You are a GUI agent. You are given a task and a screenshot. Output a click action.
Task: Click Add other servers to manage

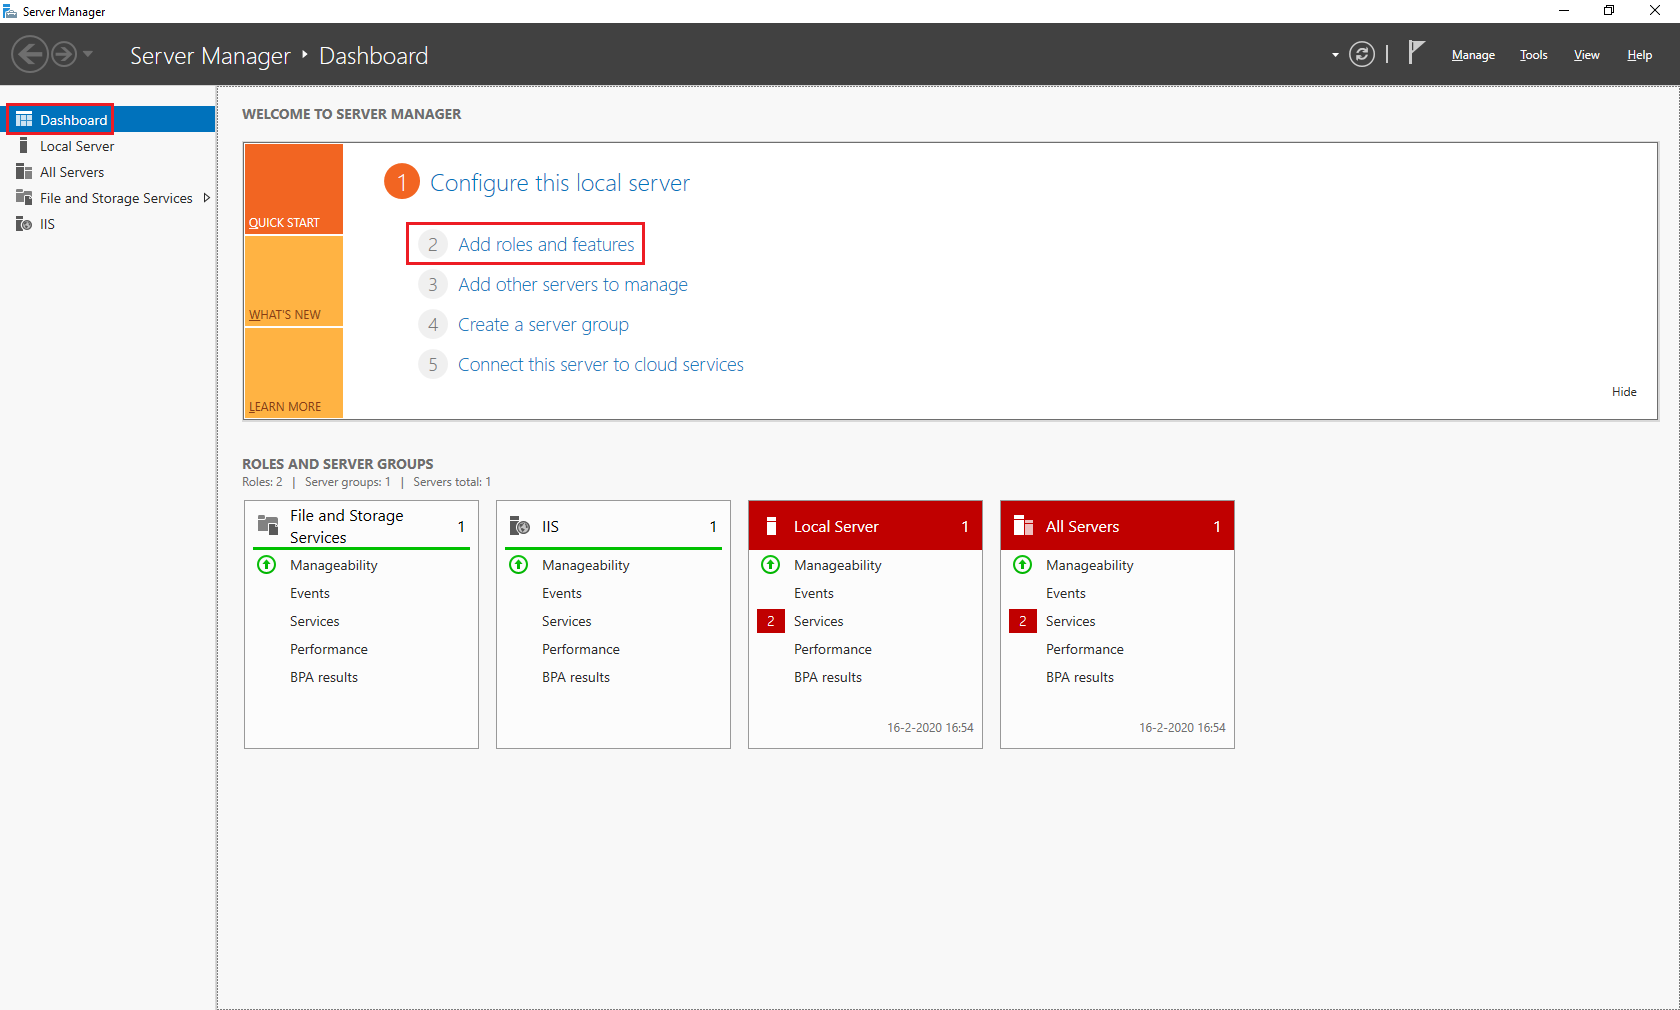coord(573,285)
